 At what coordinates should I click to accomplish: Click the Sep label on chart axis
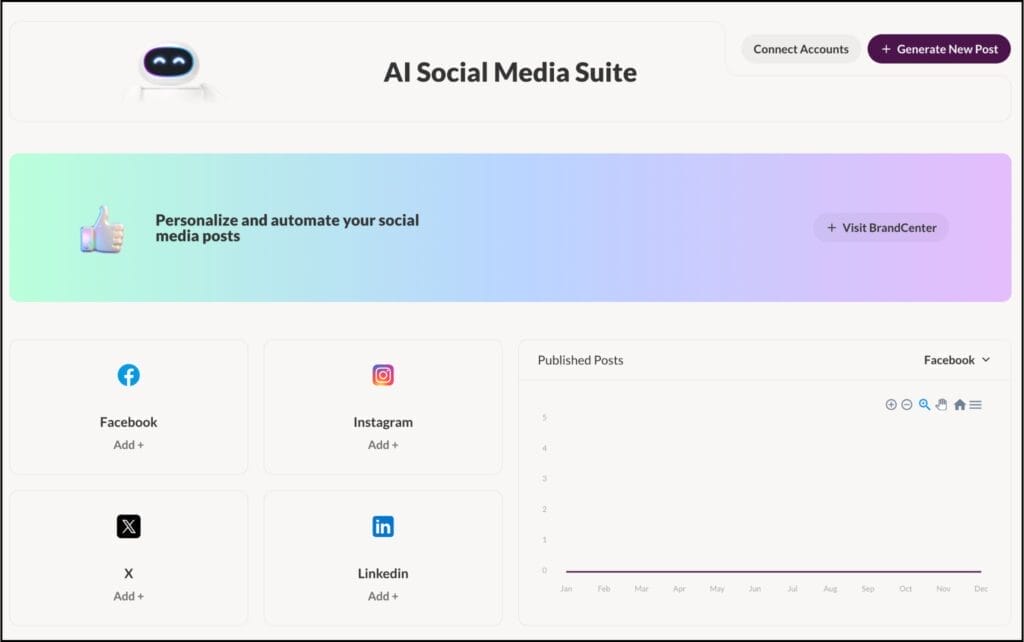(868, 589)
